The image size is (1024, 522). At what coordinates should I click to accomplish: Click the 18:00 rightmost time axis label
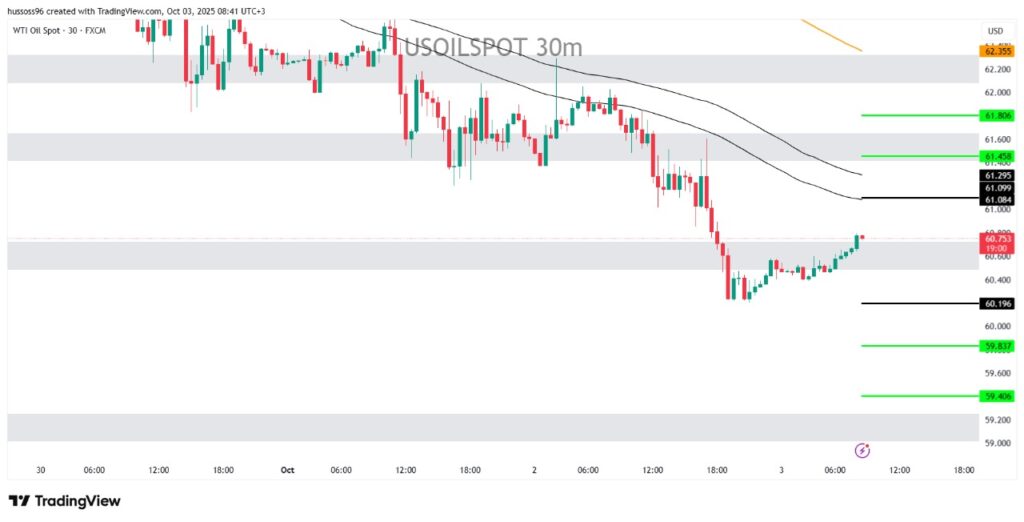[x=964, y=469]
